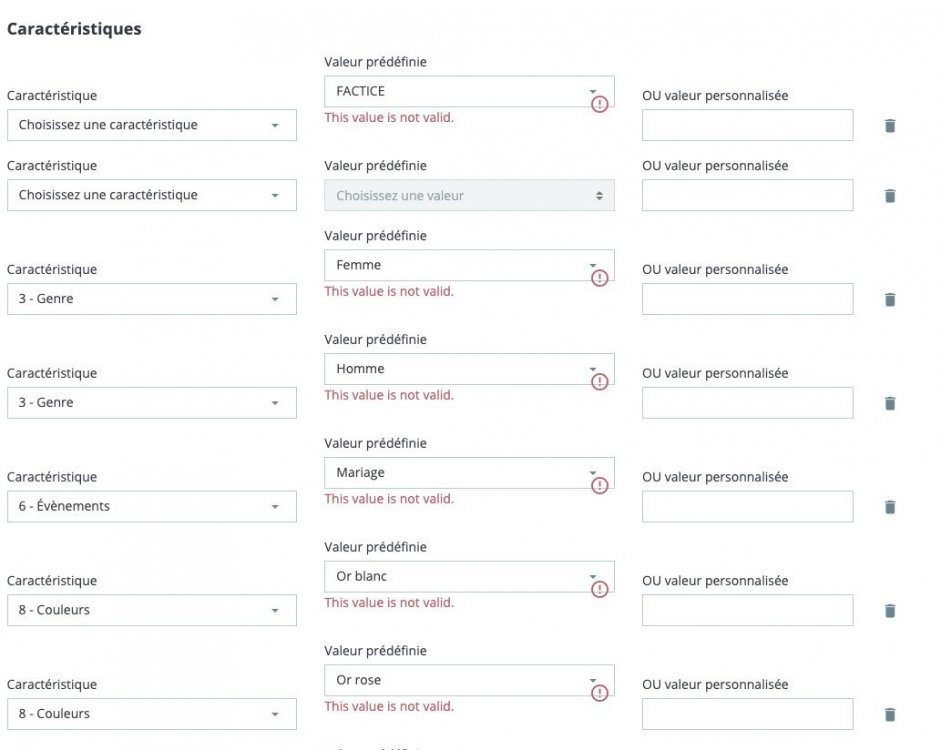Image resolution: width=941 pixels, height=750 pixels.
Task: Delete the Homme genre row using trash icon
Action: (889, 403)
